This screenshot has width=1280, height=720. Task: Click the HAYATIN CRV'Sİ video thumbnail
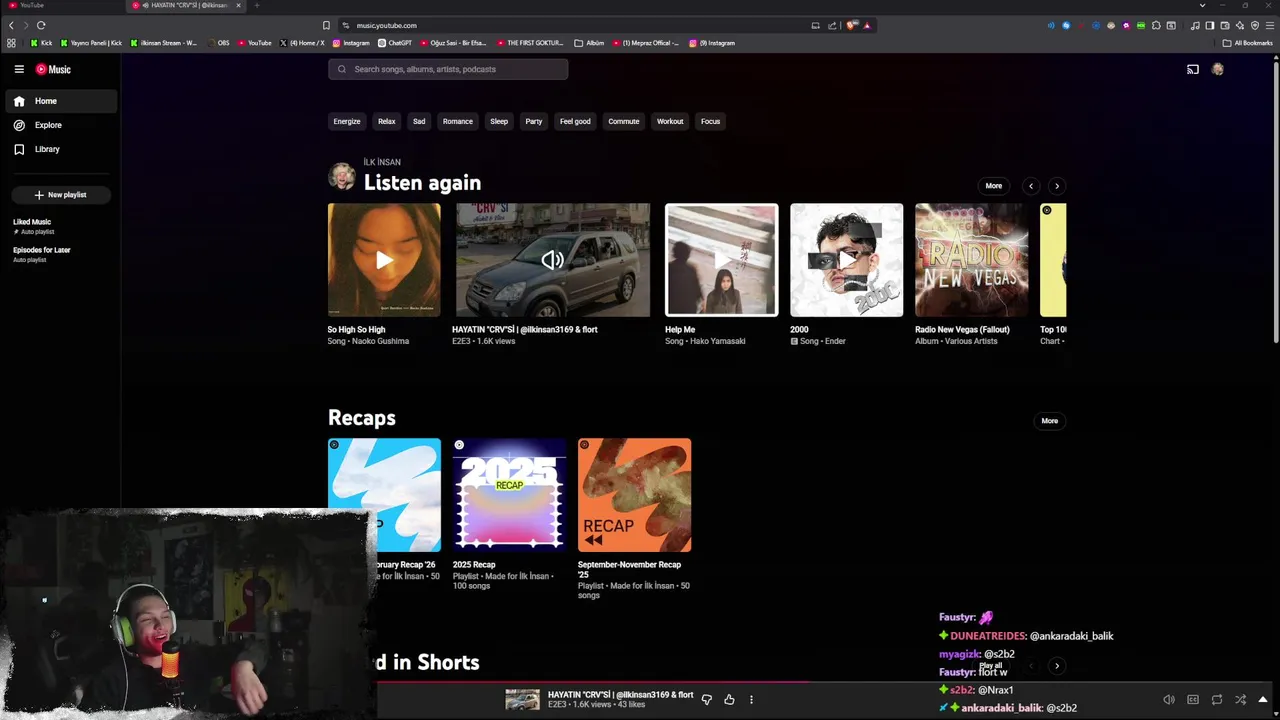(x=553, y=260)
